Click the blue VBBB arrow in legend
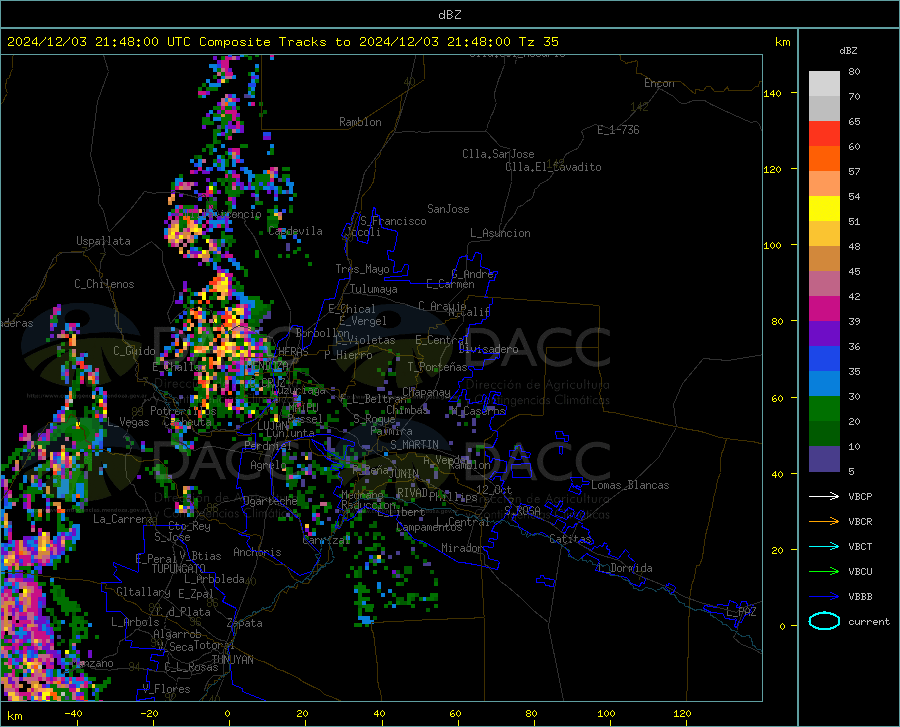This screenshot has width=900, height=727. [x=824, y=597]
